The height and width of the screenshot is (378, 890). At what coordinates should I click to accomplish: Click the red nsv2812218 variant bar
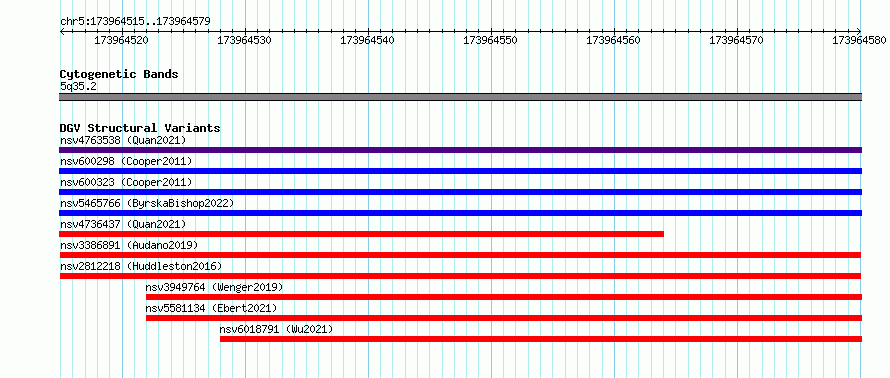point(461,276)
